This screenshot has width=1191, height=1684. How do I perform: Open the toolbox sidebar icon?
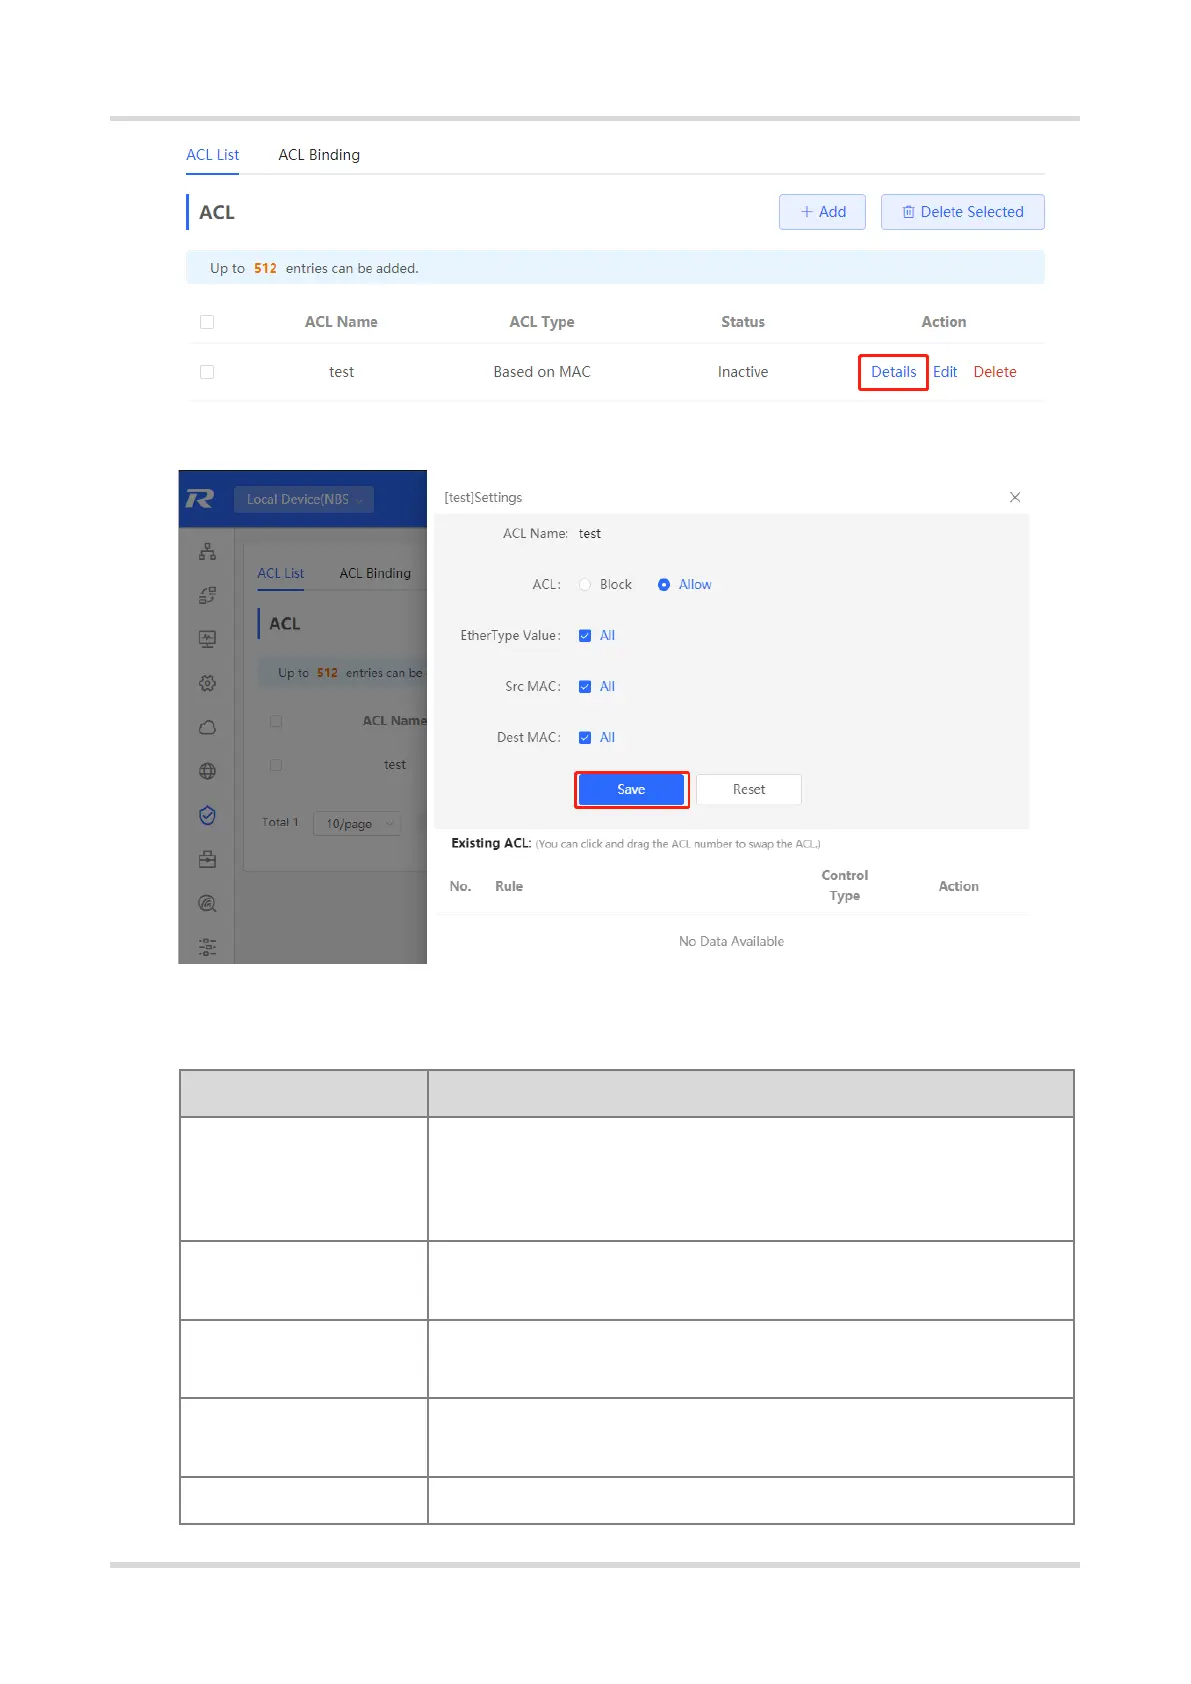click(207, 859)
